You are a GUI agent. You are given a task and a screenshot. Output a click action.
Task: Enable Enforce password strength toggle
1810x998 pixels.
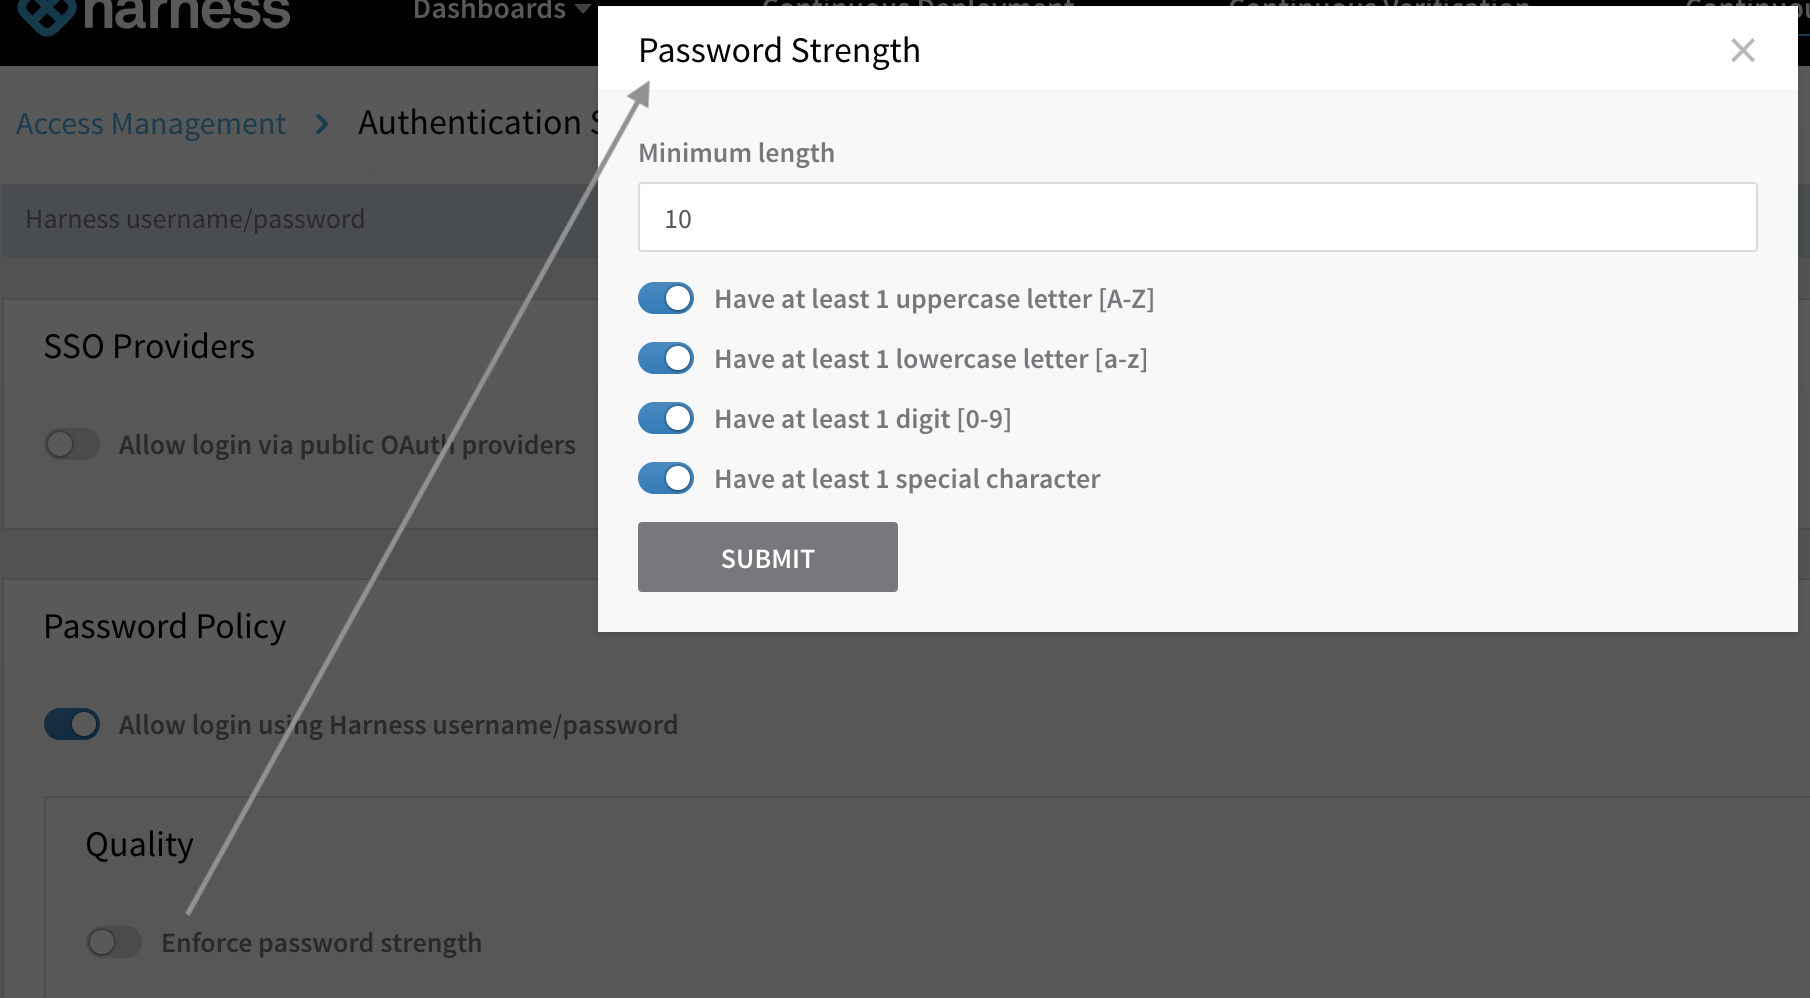(114, 942)
